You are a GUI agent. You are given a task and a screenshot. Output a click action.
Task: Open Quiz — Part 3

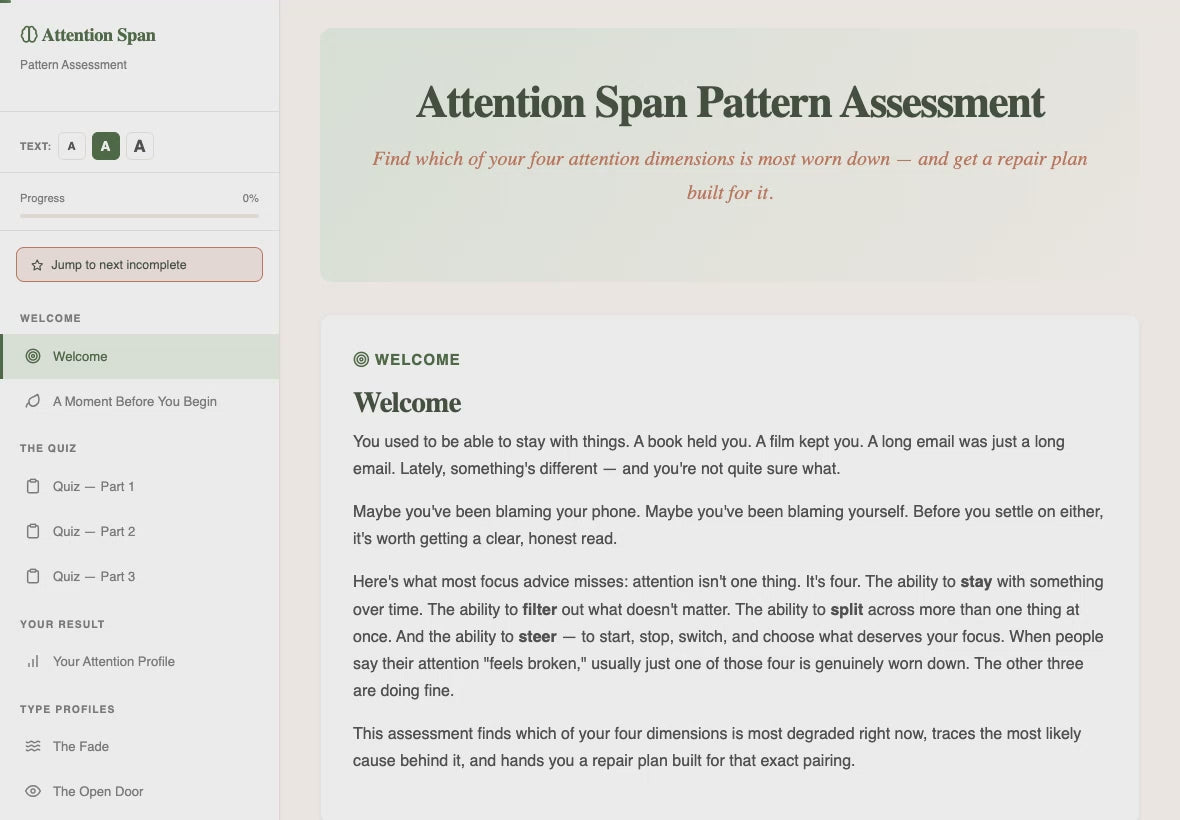coord(139,577)
